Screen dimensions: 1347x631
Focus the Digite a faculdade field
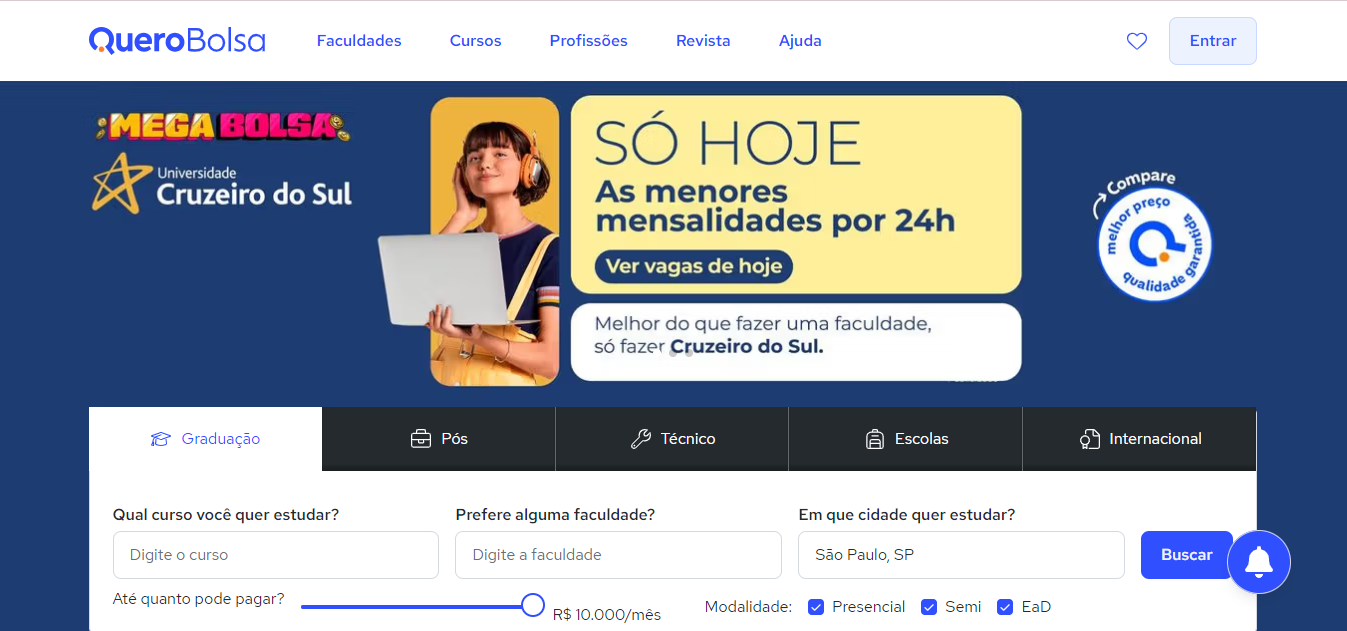point(618,555)
